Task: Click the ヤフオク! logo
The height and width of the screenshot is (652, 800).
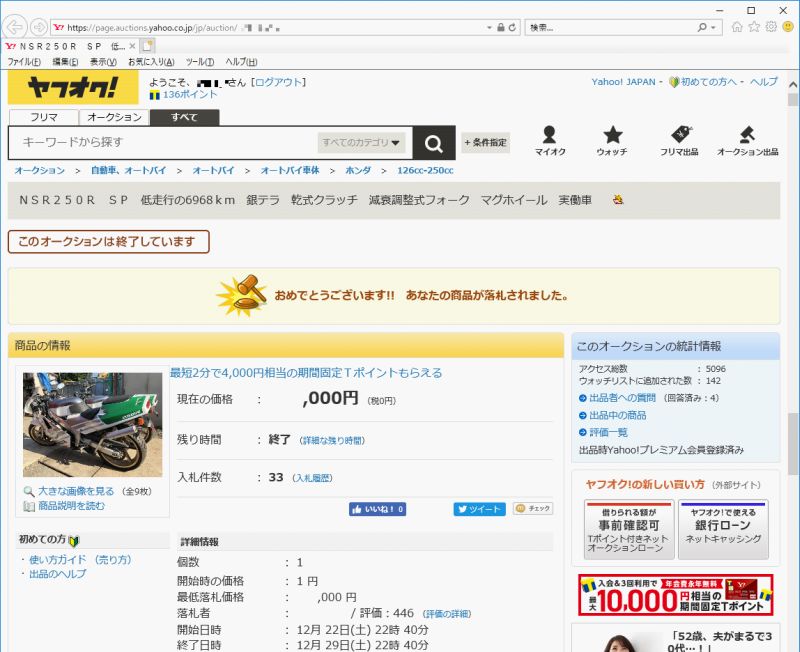Action: [x=73, y=89]
